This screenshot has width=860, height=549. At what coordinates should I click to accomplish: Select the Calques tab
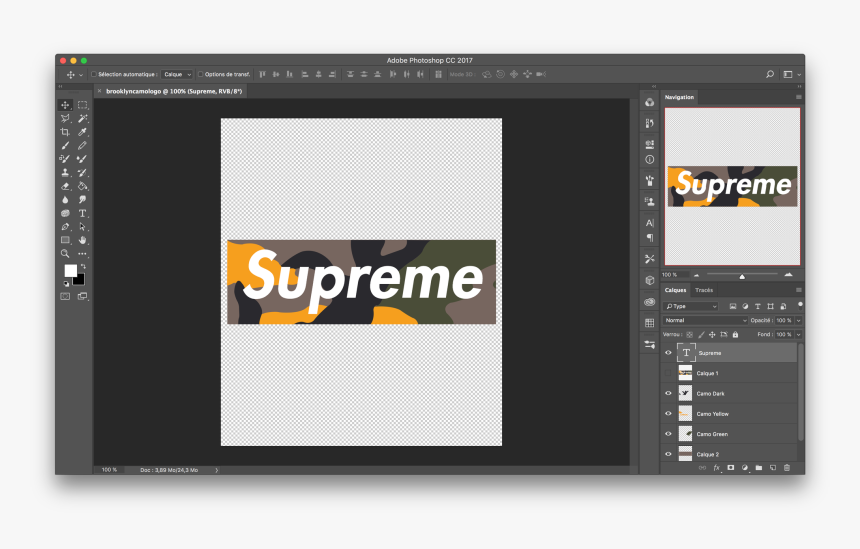tap(675, 290)
